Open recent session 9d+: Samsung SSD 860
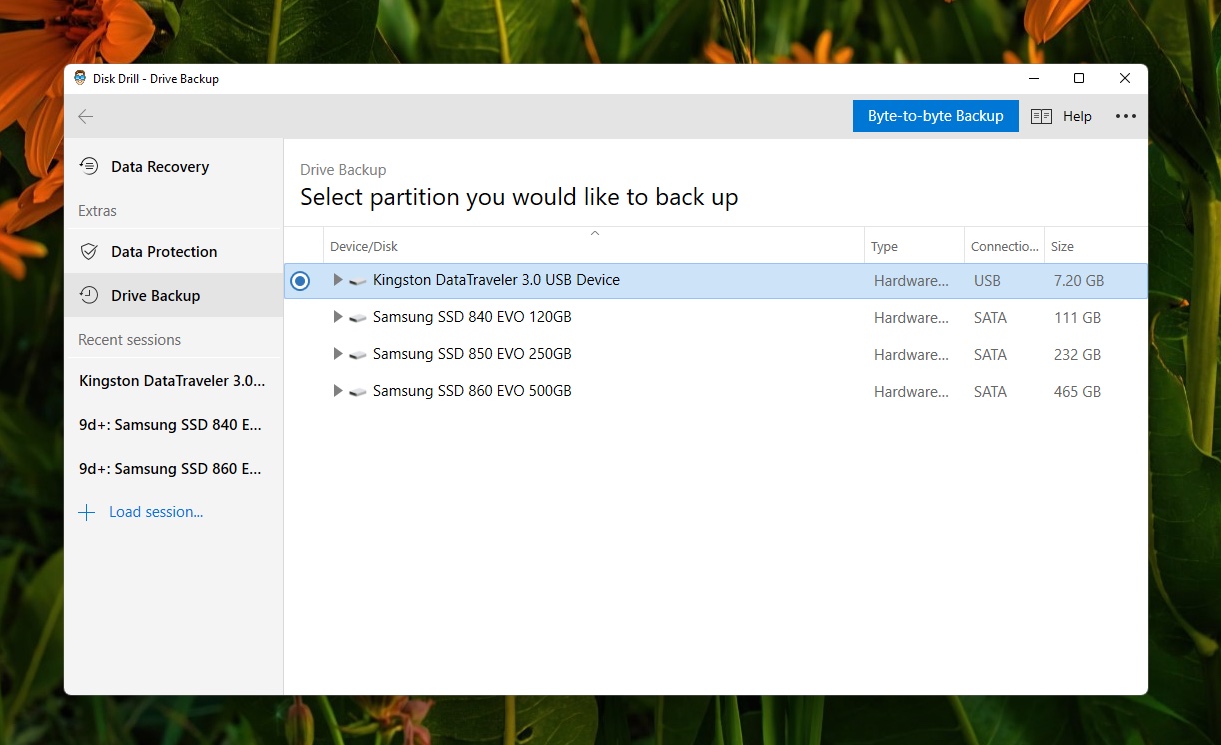Viewport: 1221px width, 745px height. pos(174,469)
